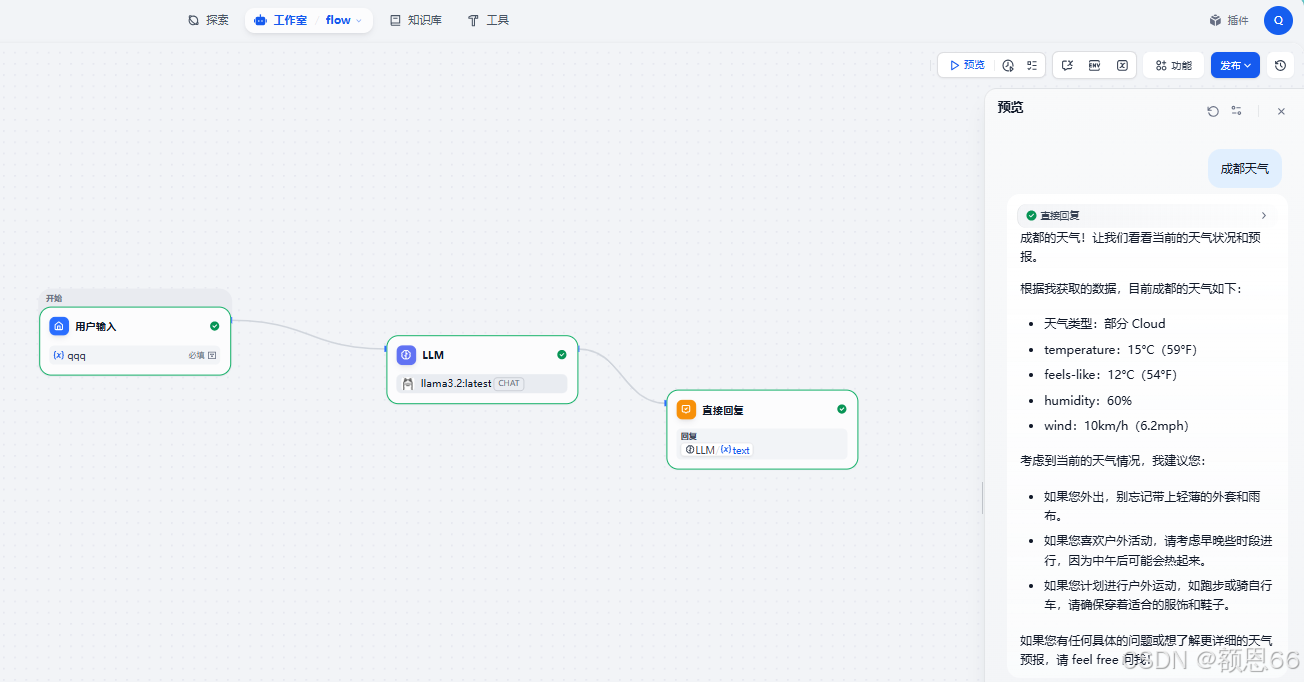Open preview panel settings sliders icon
The image size is (1304, 682).
[1236, 111]
